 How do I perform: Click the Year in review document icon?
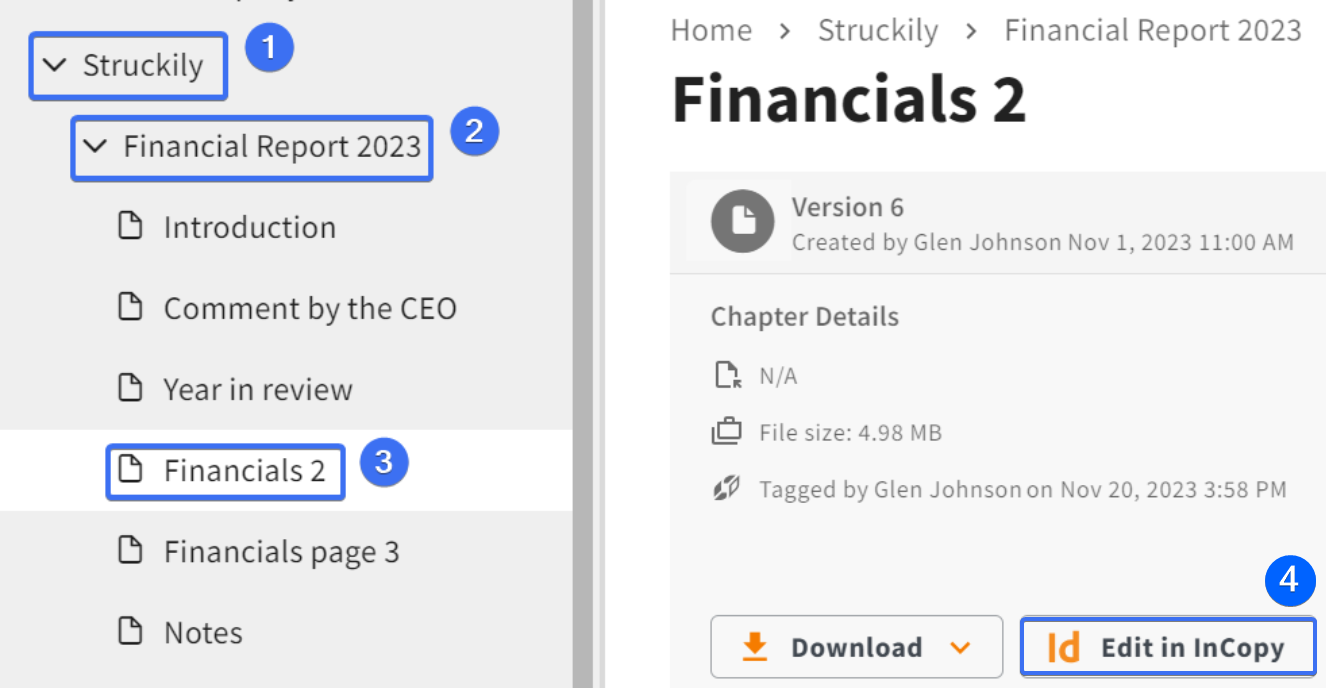pyautogui.click(x=130, y=389)
